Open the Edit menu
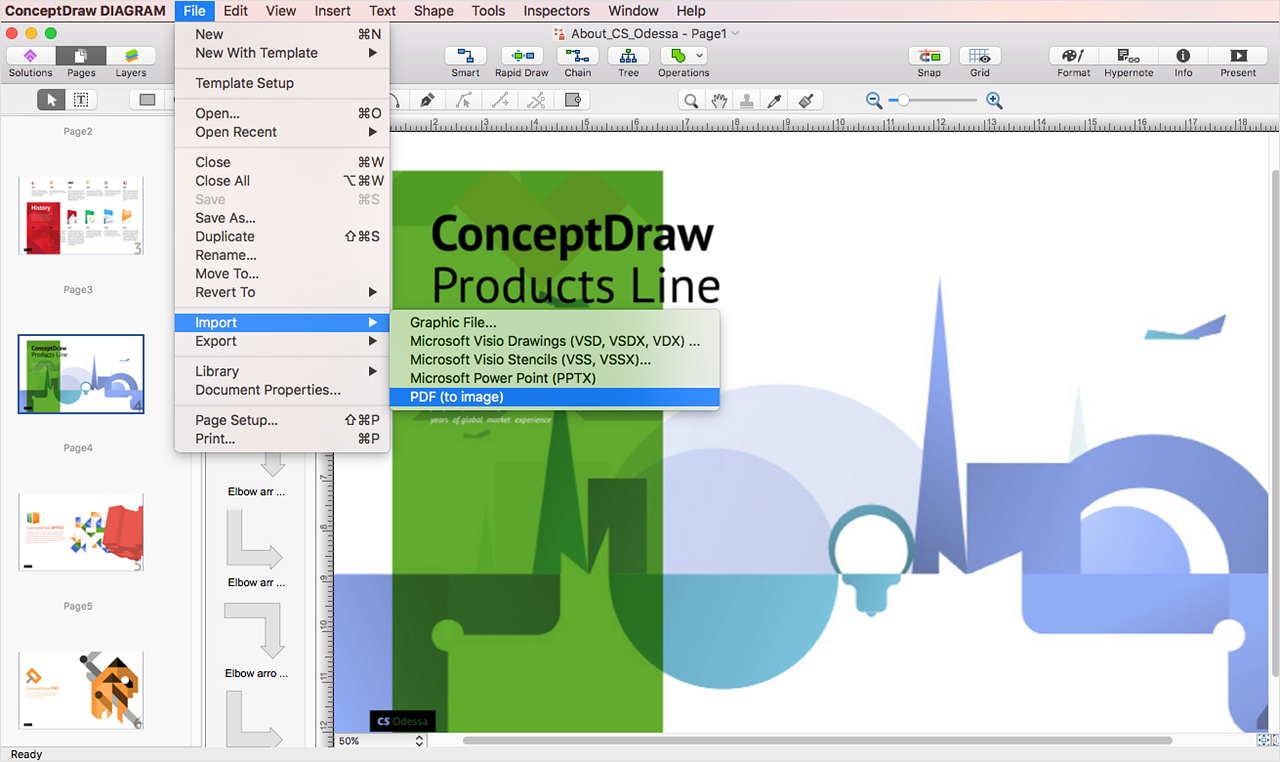This screenshot has width=1280, height=762. click(236, 11)
